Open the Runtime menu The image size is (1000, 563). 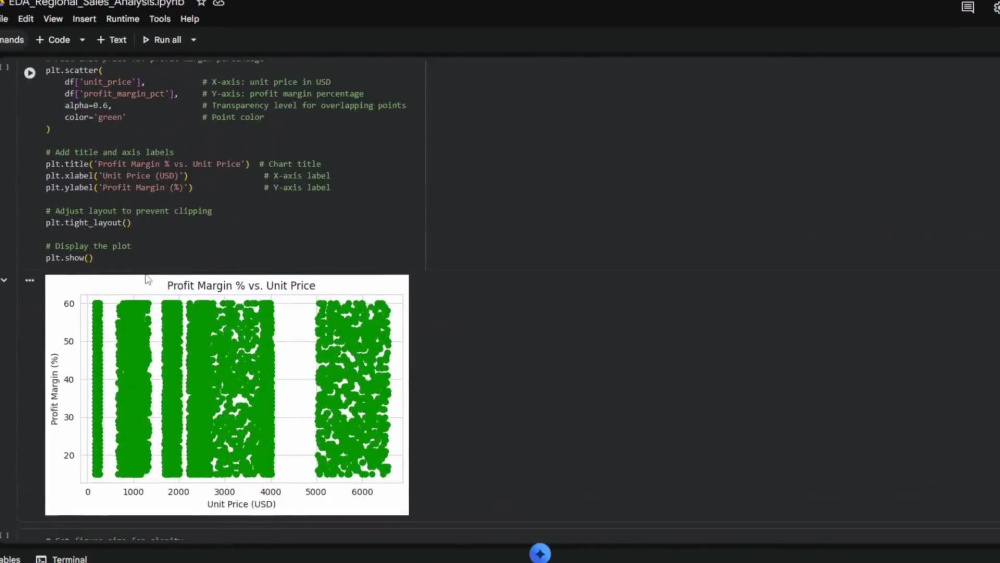pyautogui.click(x=122, y=19)
